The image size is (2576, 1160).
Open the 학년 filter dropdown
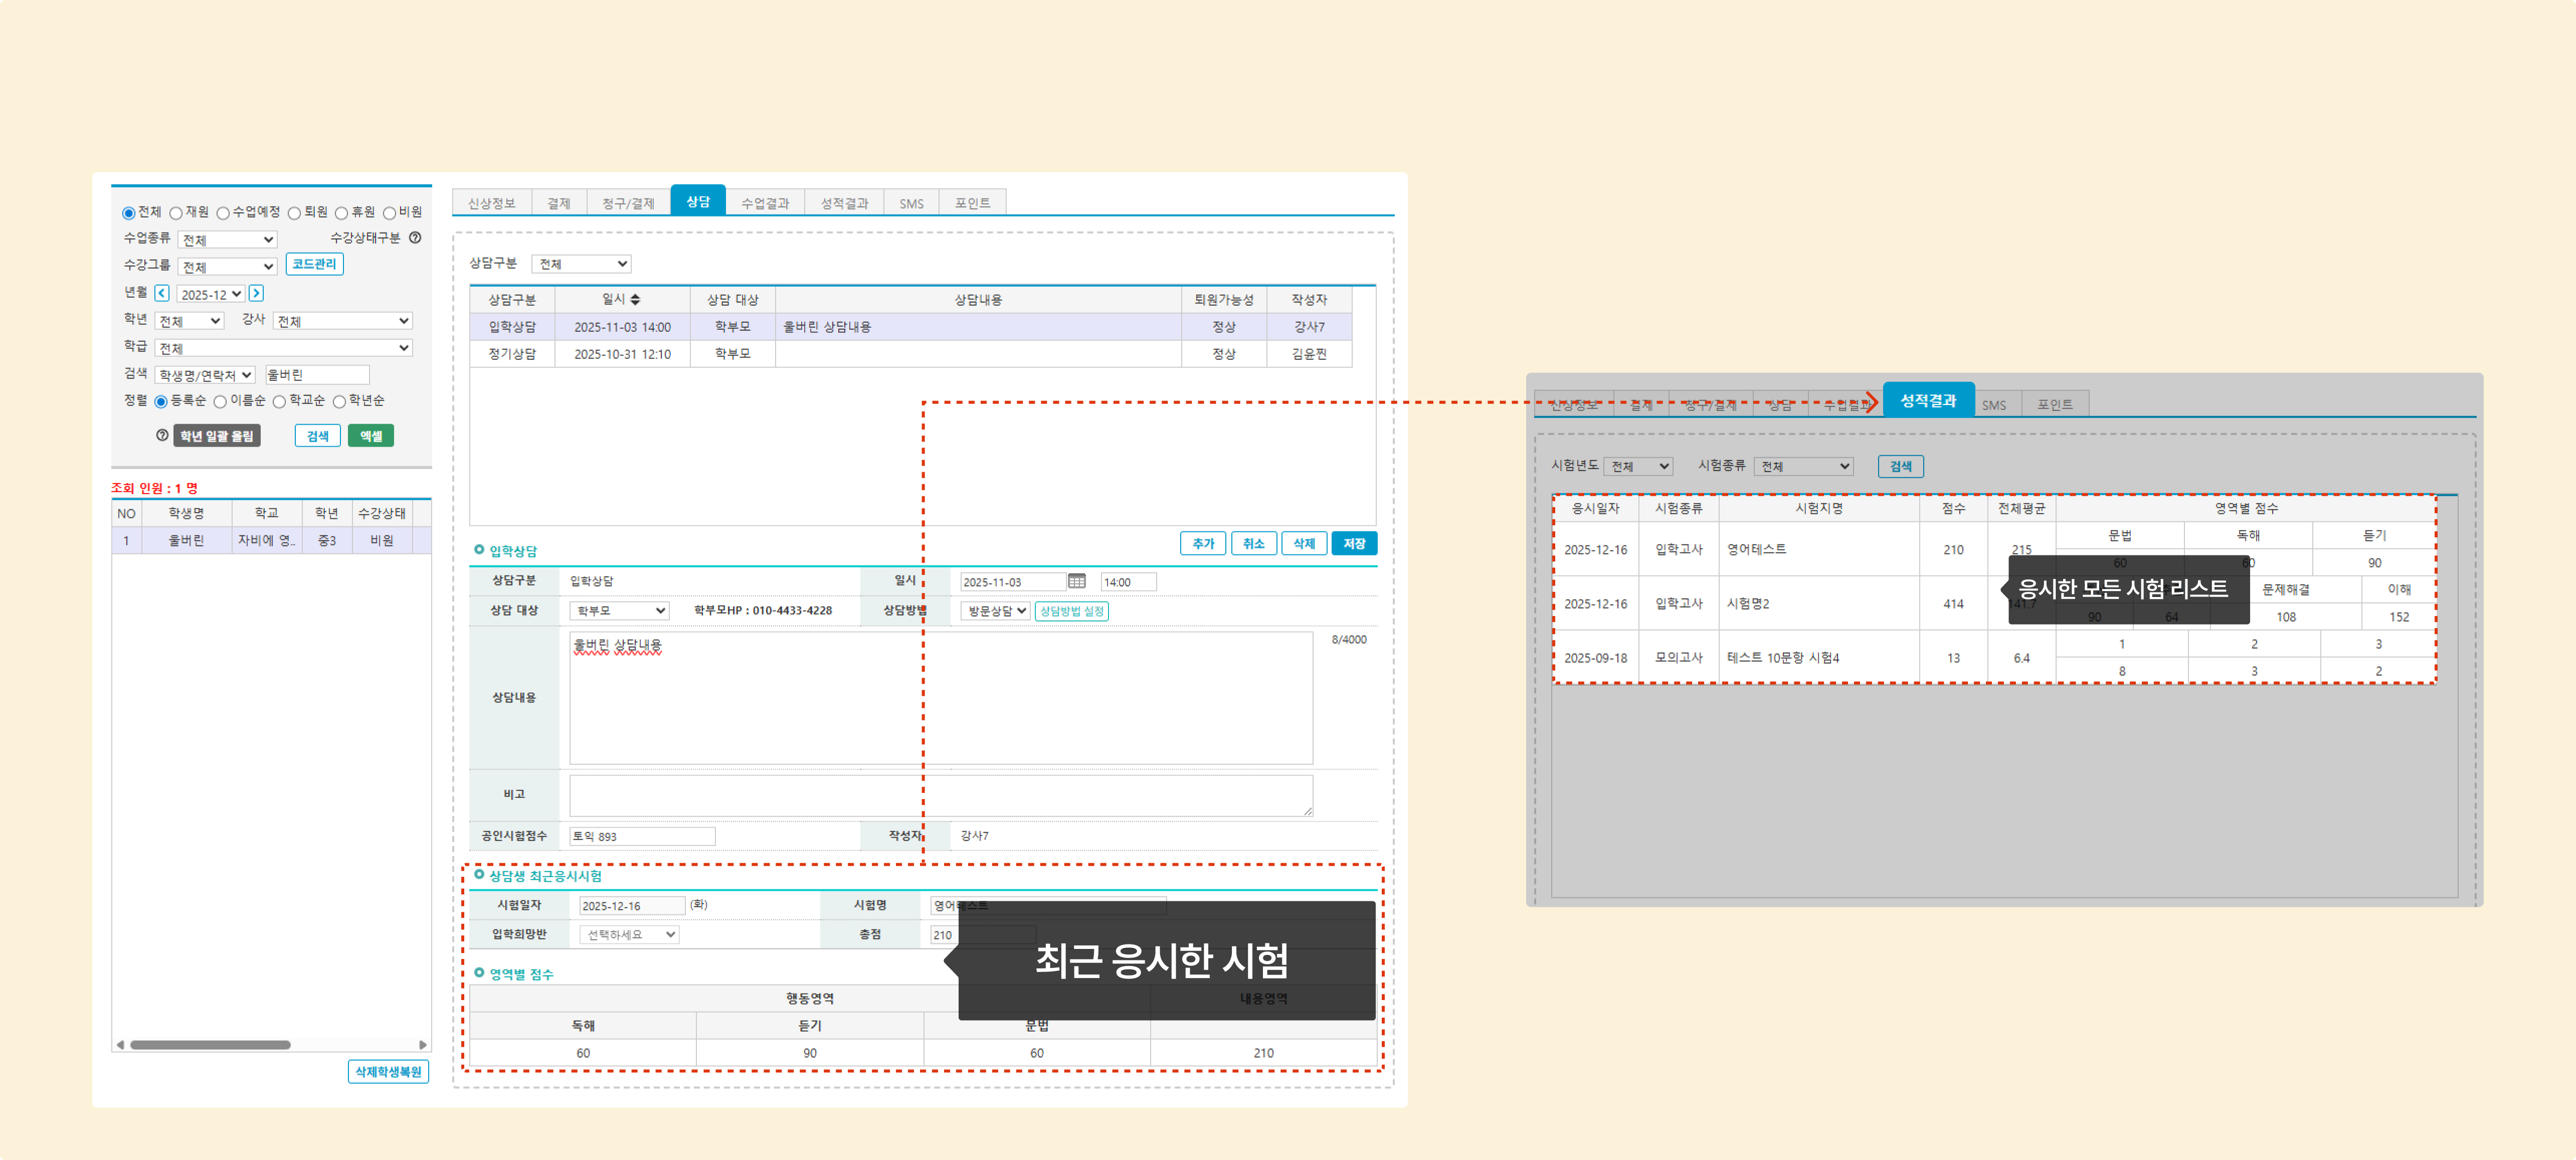click(189, 321)
